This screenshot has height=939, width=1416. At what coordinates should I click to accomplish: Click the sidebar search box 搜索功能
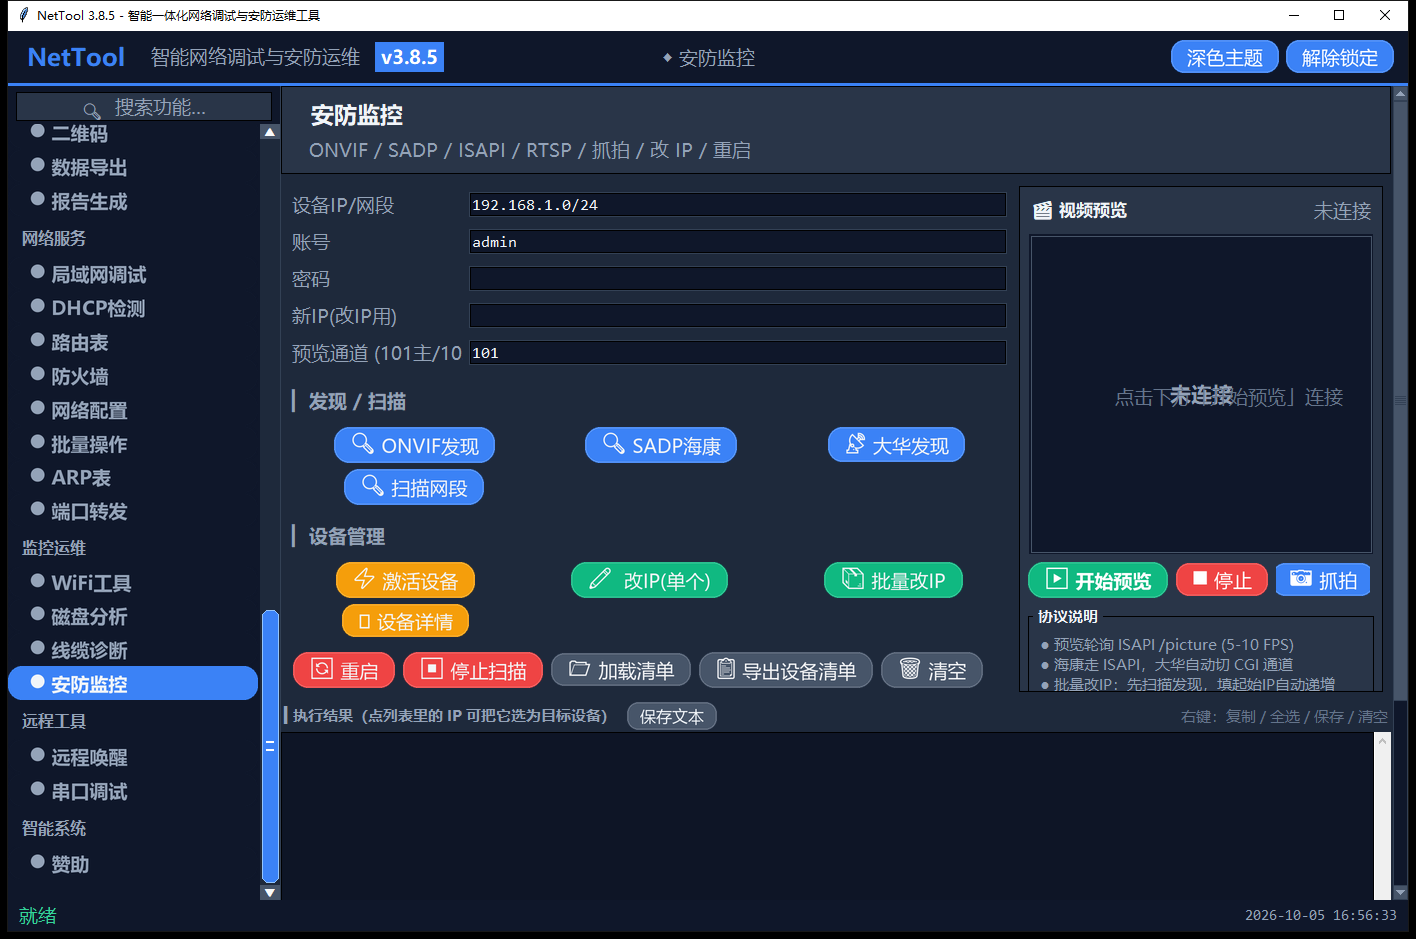click(144, 107)
